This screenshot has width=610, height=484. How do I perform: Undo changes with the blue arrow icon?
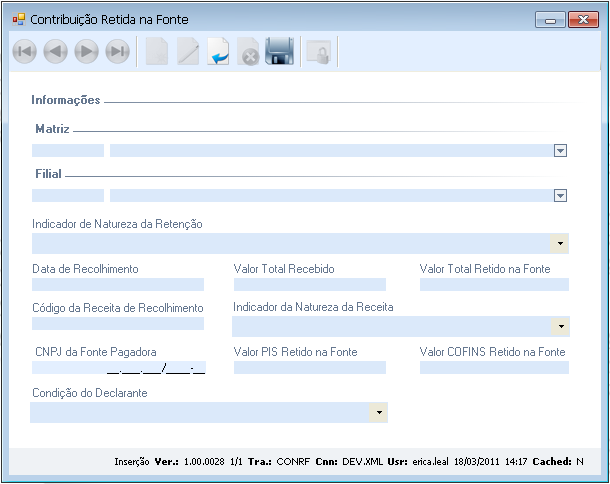click(x=218, y=51)
